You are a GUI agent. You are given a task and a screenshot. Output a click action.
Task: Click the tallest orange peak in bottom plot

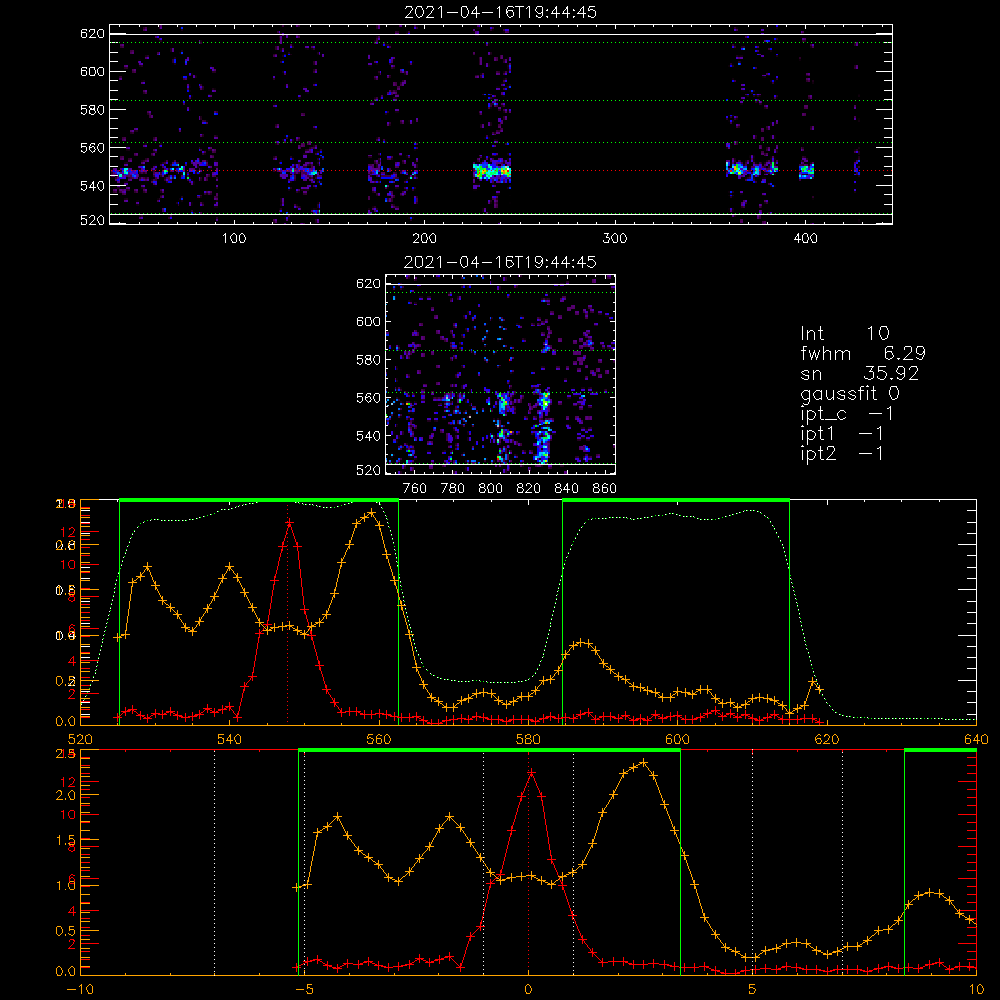[x=644, y=762]
